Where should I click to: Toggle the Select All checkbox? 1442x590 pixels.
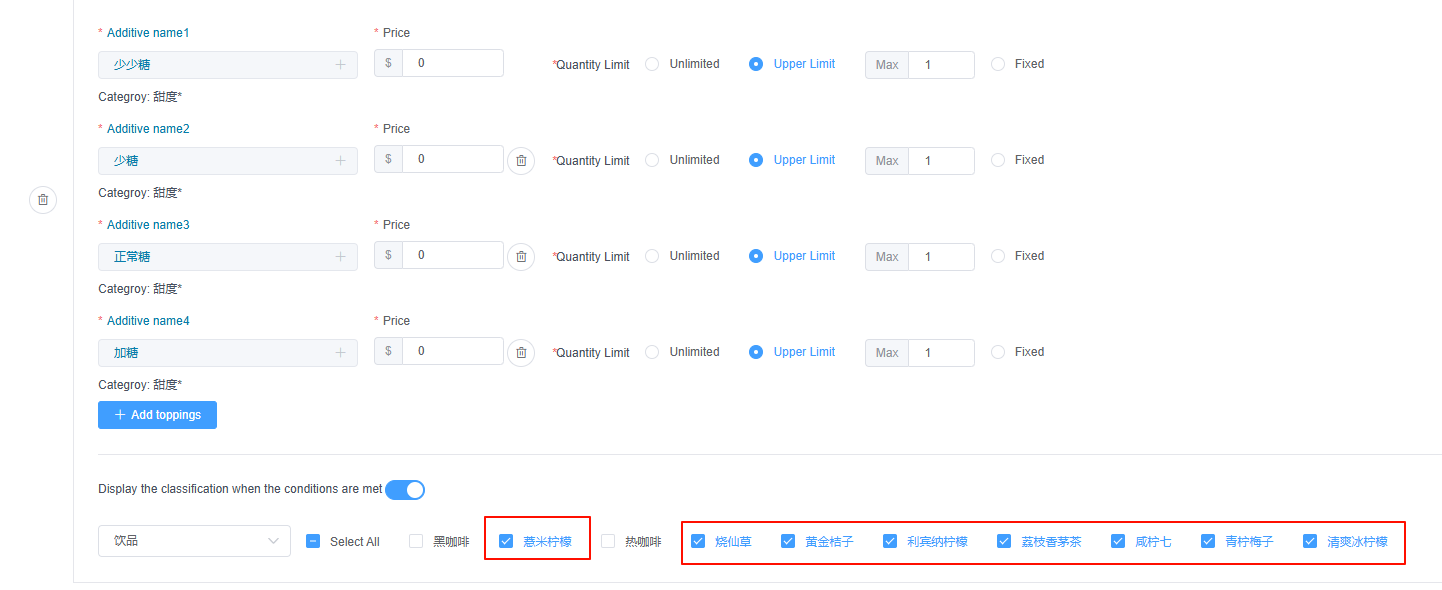click(313, 542)
